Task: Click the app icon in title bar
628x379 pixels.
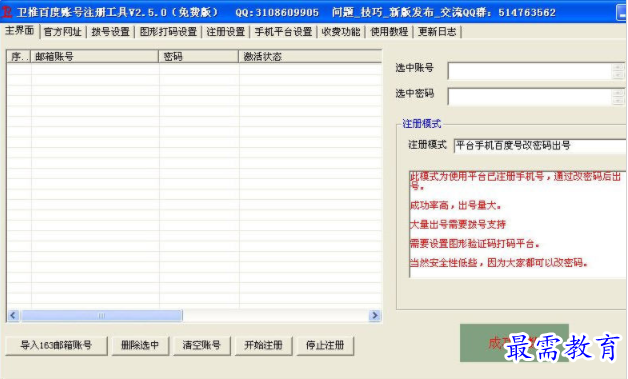Action: (6, 12)
